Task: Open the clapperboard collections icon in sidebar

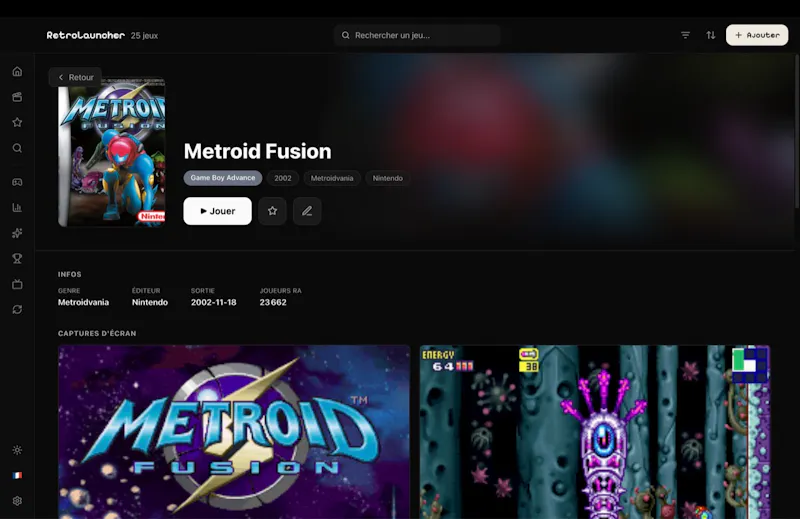Action: [17, 97]
